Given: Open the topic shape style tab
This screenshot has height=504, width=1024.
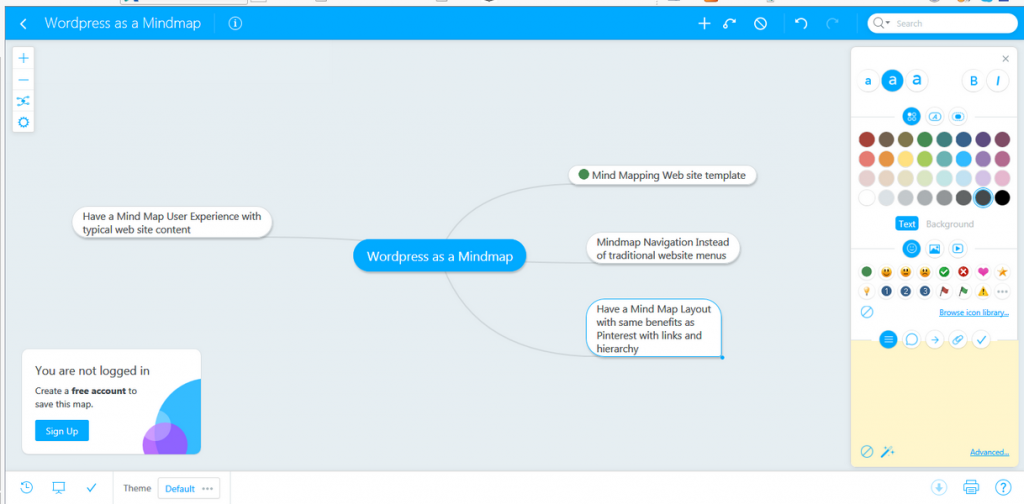Looking at the screenshot, I should 958,117.
